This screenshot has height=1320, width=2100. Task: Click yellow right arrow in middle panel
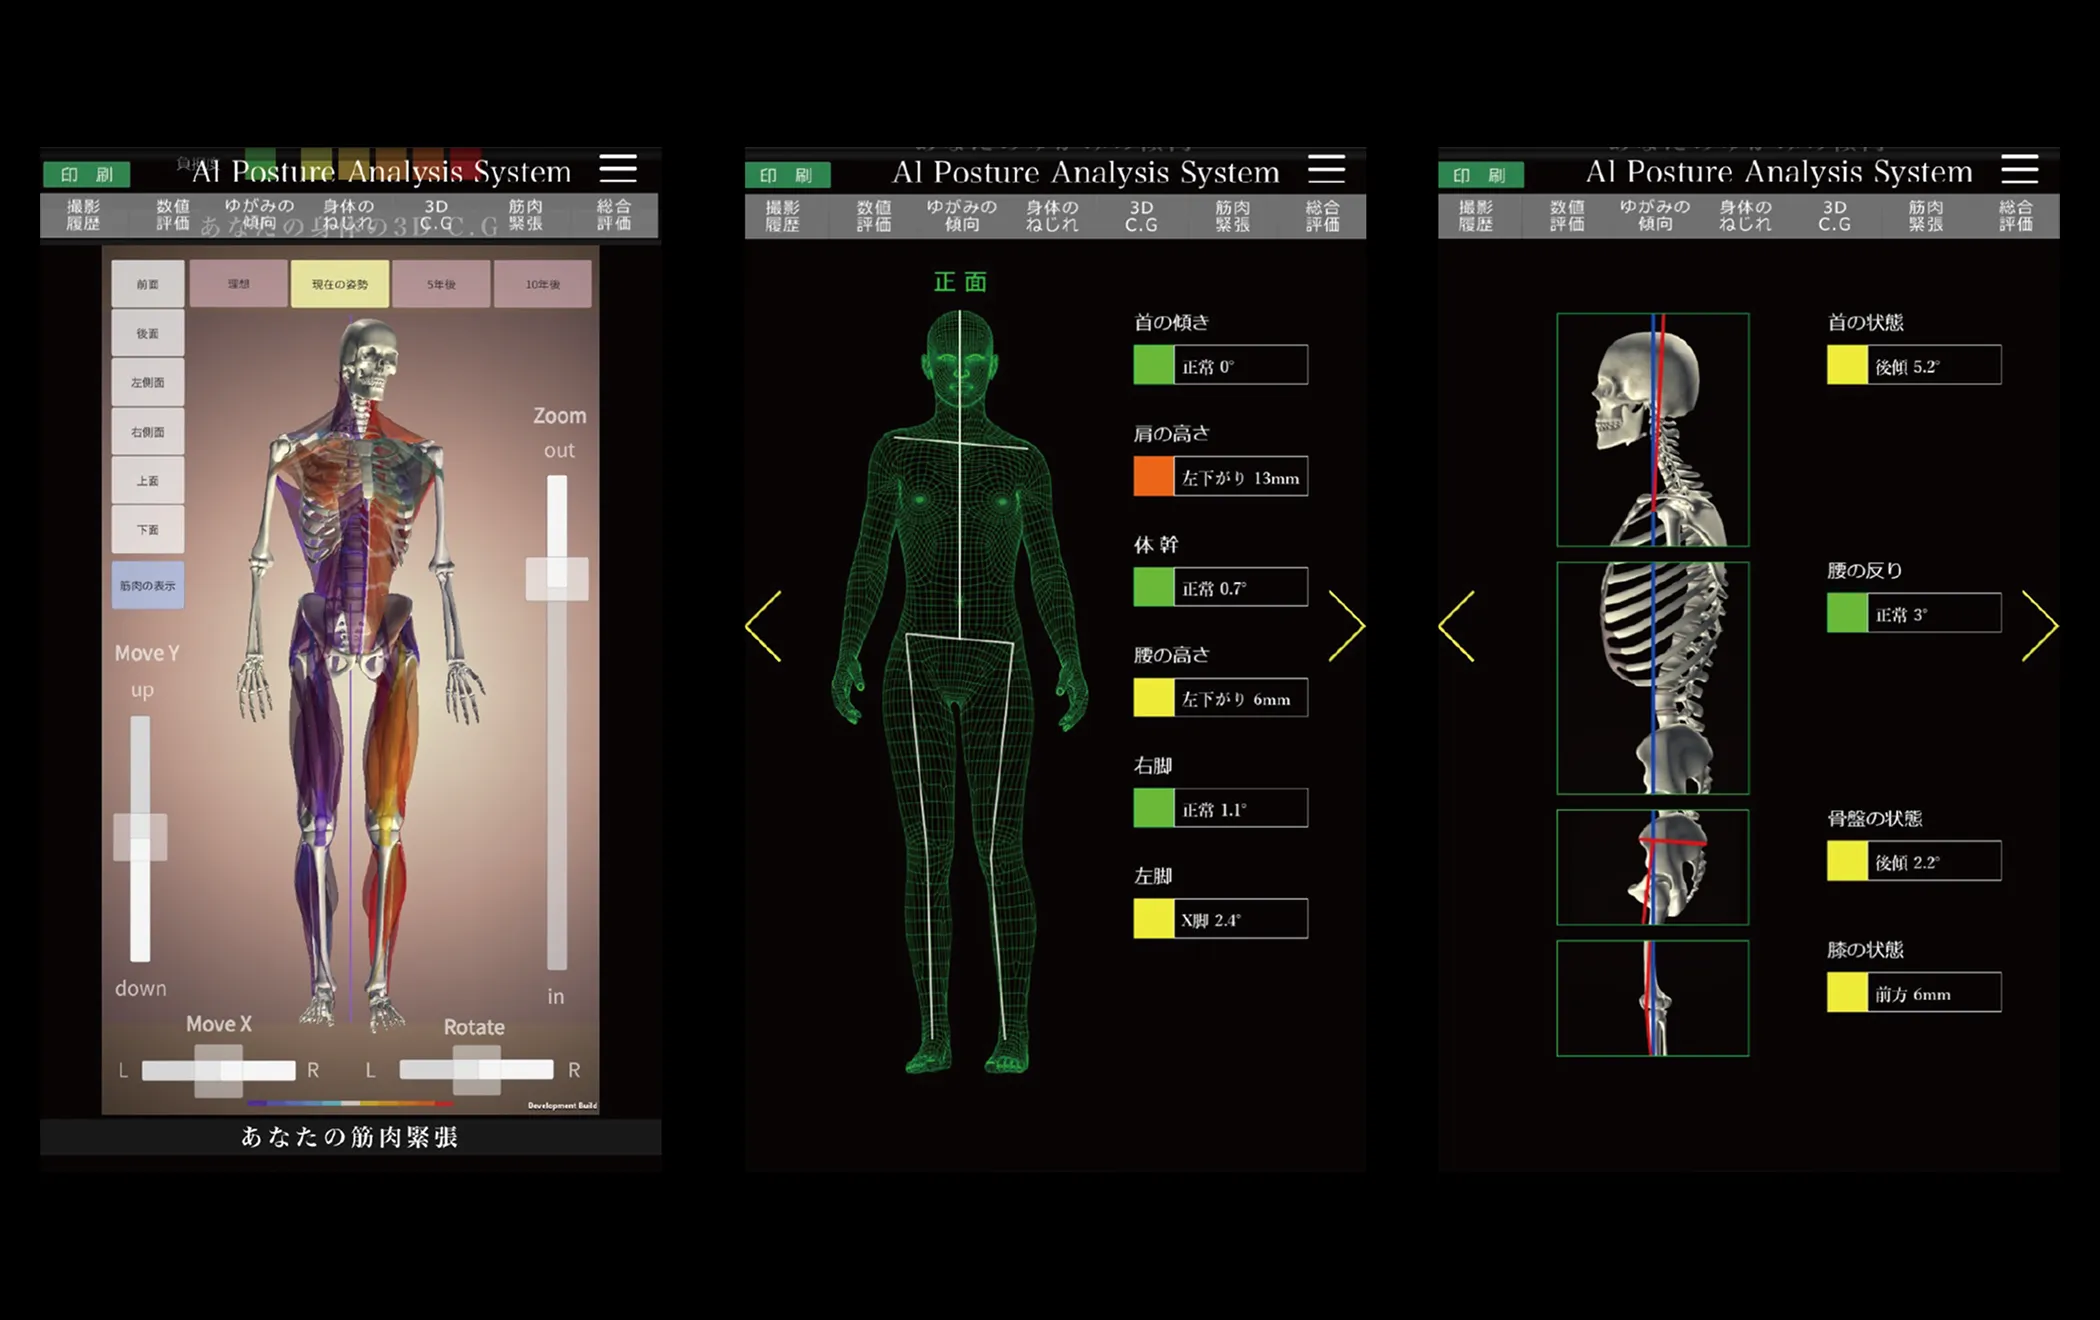pyautogui.click(x=1346, y=626)
